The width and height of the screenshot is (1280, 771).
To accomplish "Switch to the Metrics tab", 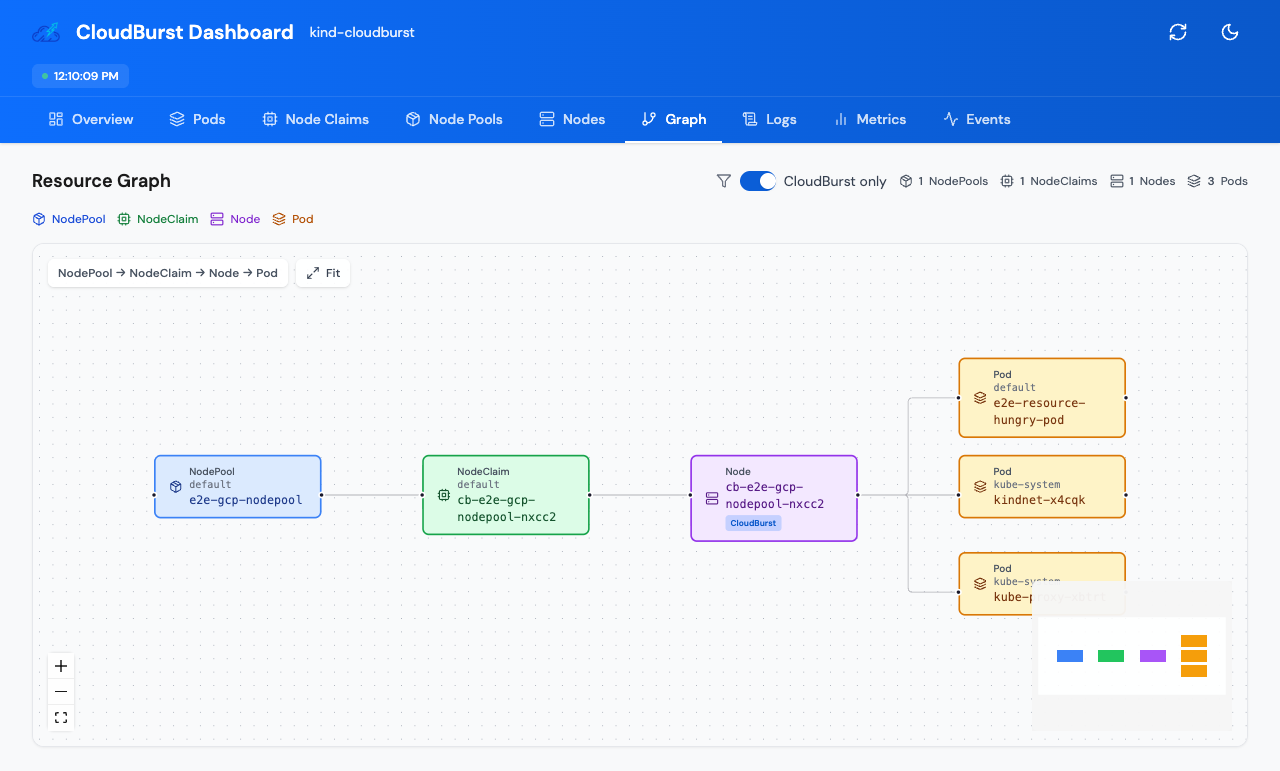I will (870, 119).
